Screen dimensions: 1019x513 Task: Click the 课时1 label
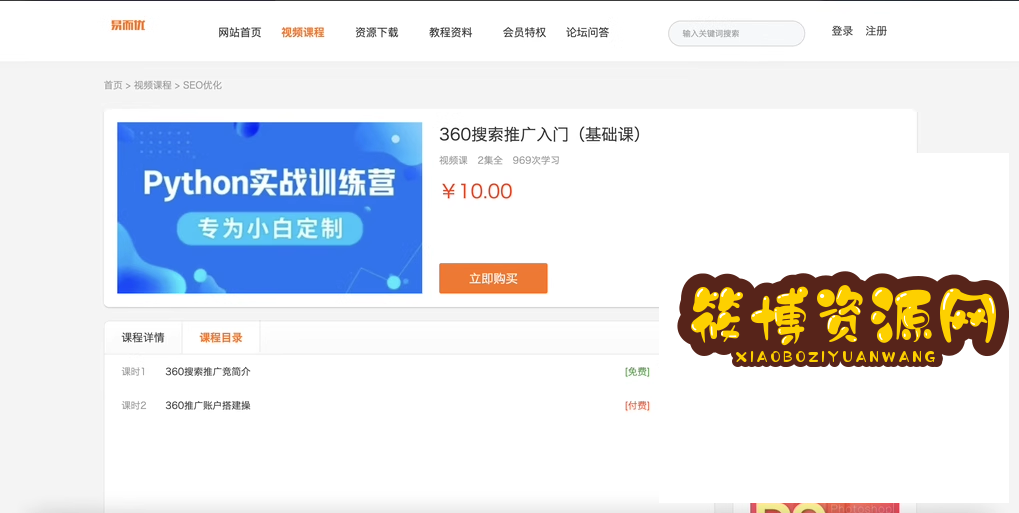click(x=134, y=372)
